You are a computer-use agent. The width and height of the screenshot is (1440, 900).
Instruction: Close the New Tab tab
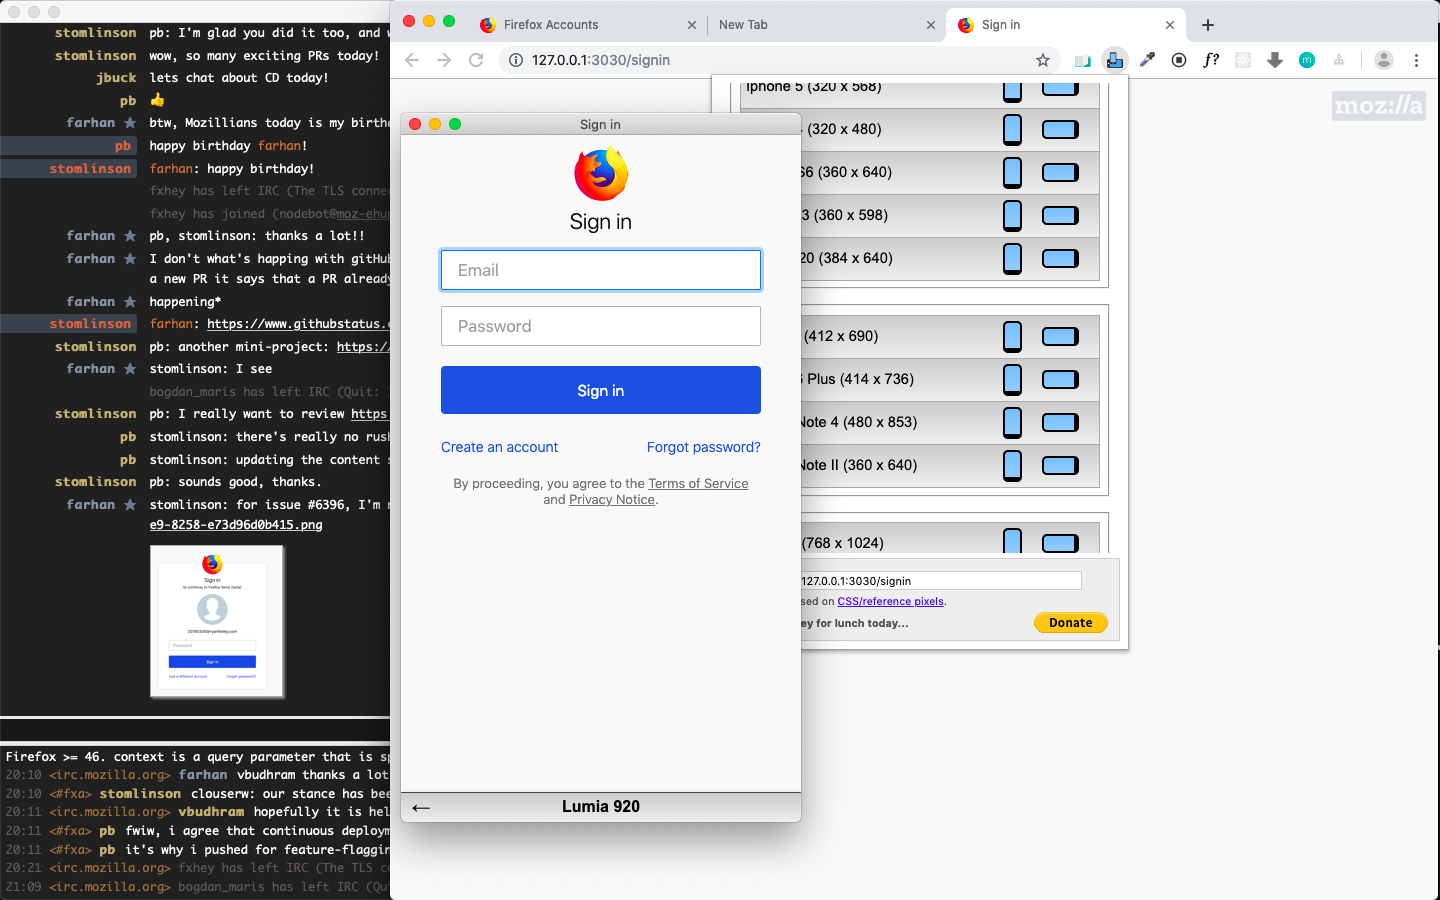click(x=931, y=25)
